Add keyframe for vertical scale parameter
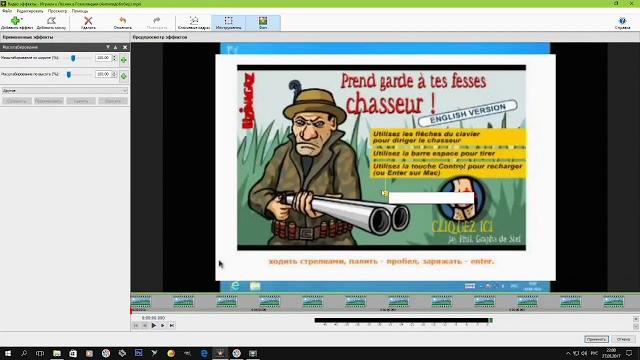Image resolution: width=640 pixels, height=360 pixels. point(124,76)
